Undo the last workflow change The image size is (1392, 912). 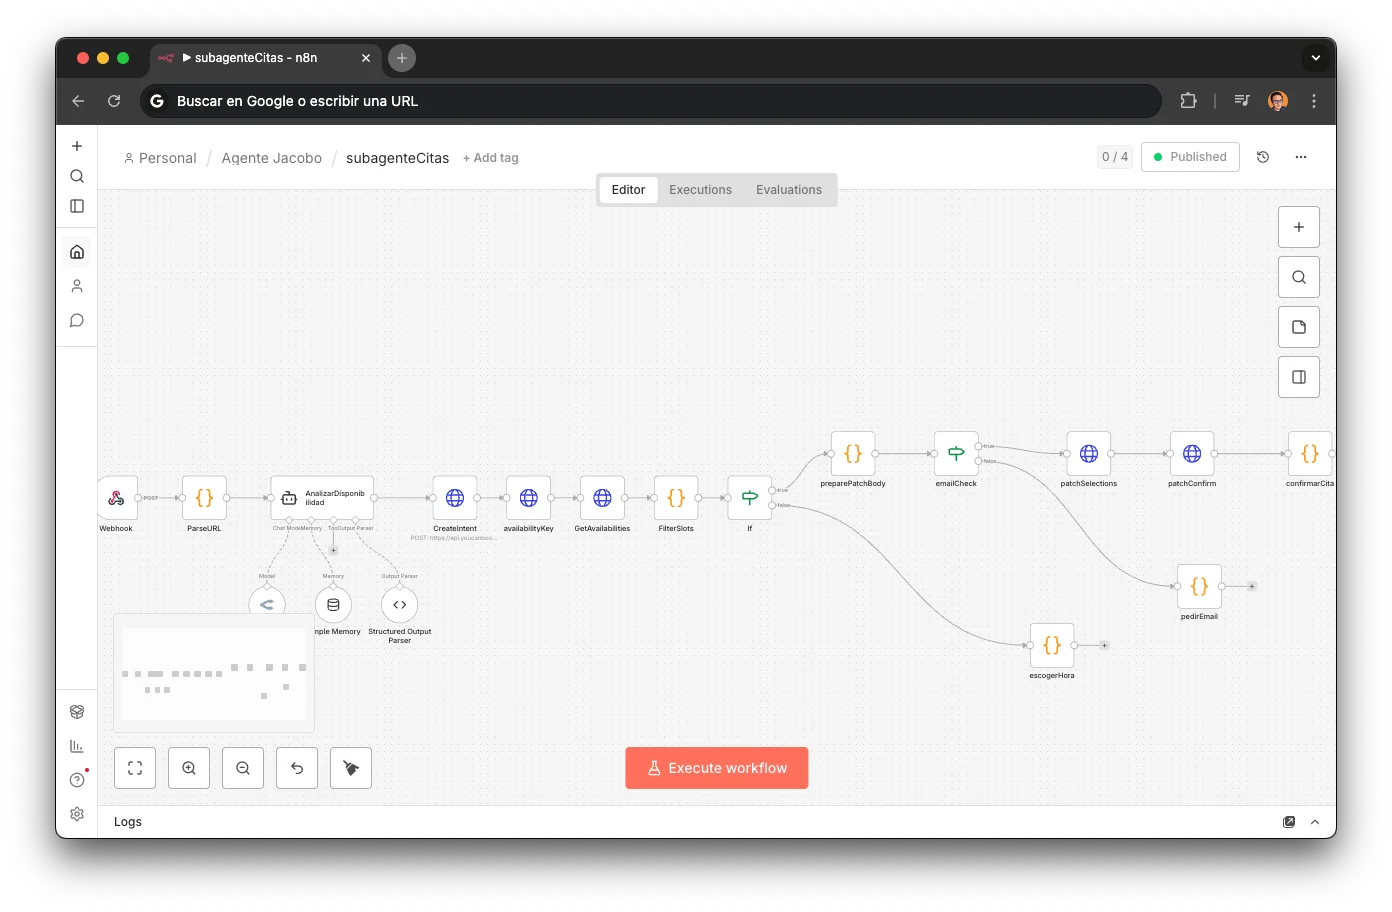(x=297, y=767)
